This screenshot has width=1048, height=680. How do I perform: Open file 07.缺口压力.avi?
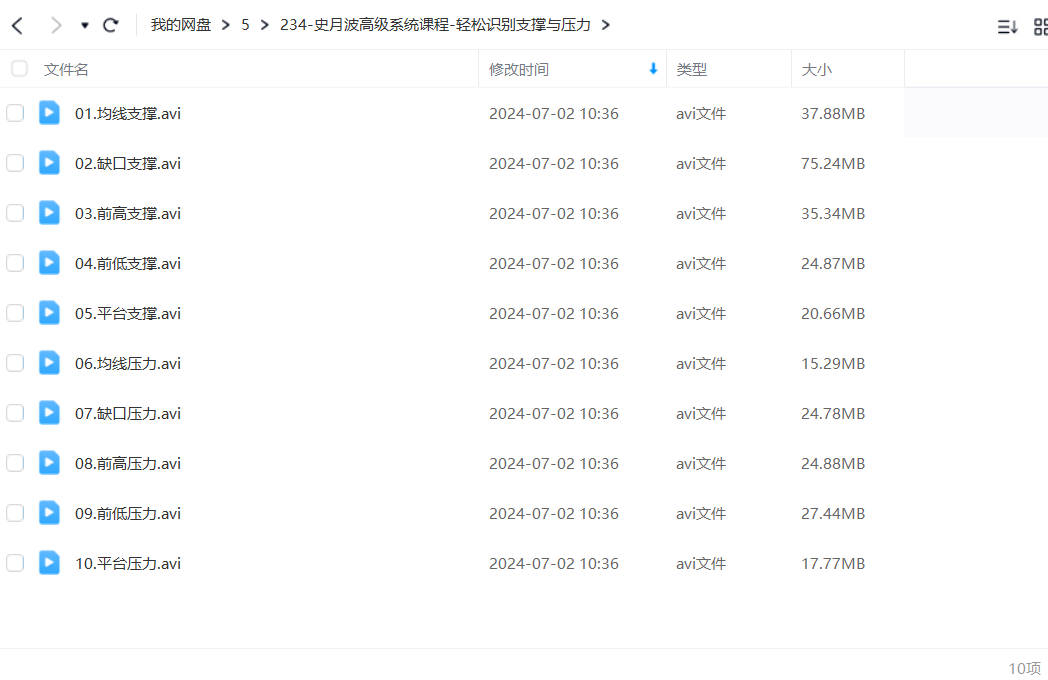click(128, 413)
